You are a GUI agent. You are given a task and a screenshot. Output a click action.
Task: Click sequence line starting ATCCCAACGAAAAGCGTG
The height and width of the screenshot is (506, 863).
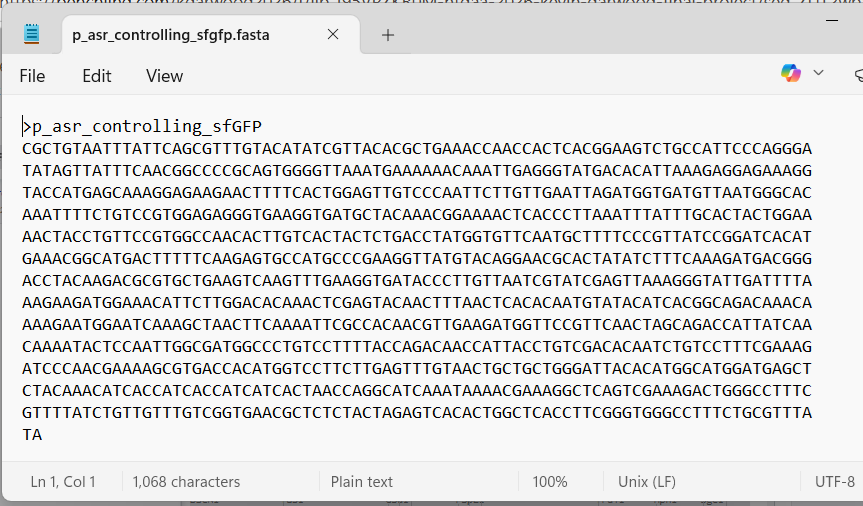(417, 369)
